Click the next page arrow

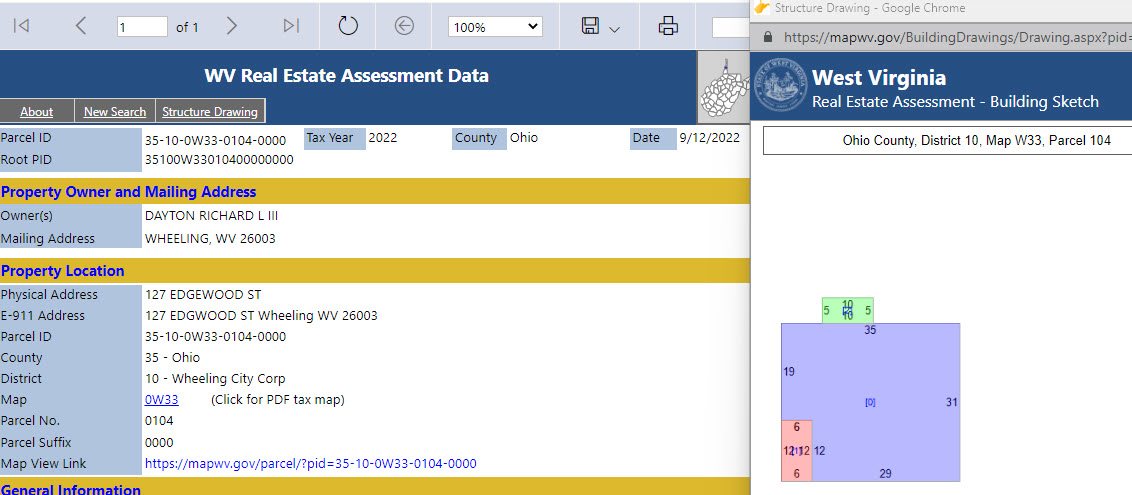(x=232, y=27)
